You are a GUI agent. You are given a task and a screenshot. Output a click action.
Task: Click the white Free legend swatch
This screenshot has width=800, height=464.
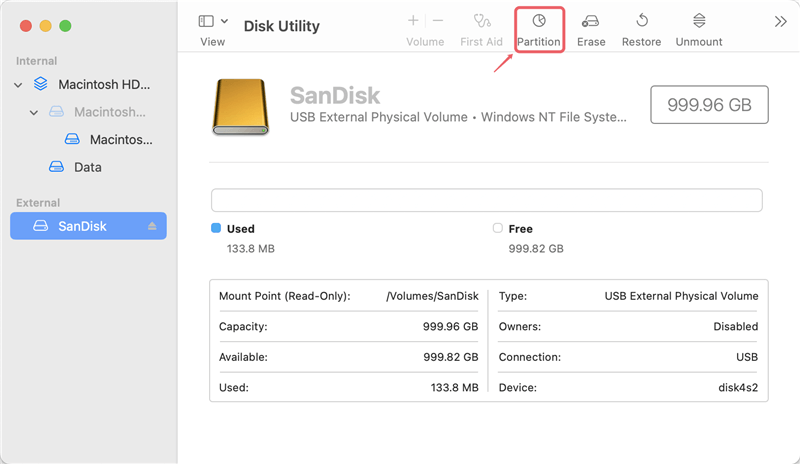[497, 228]
